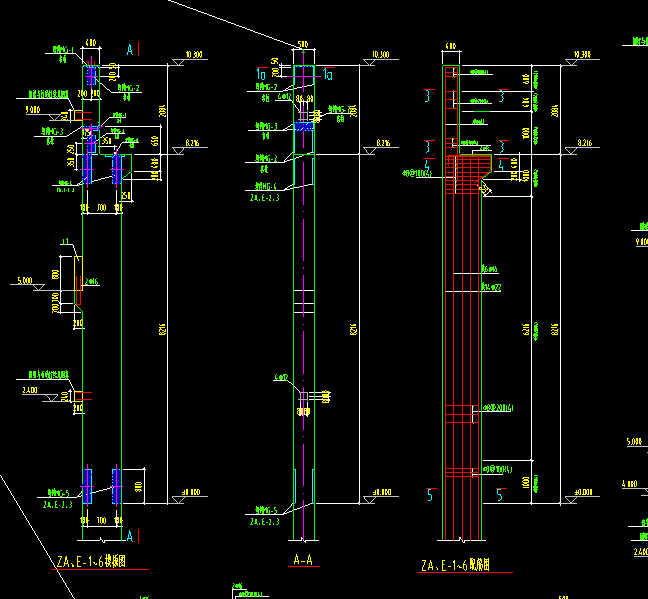648x599 pixels.
Task: Select the 500 width dimension atop A-A column
Action: pyautogui.click(x=303, y=44)
